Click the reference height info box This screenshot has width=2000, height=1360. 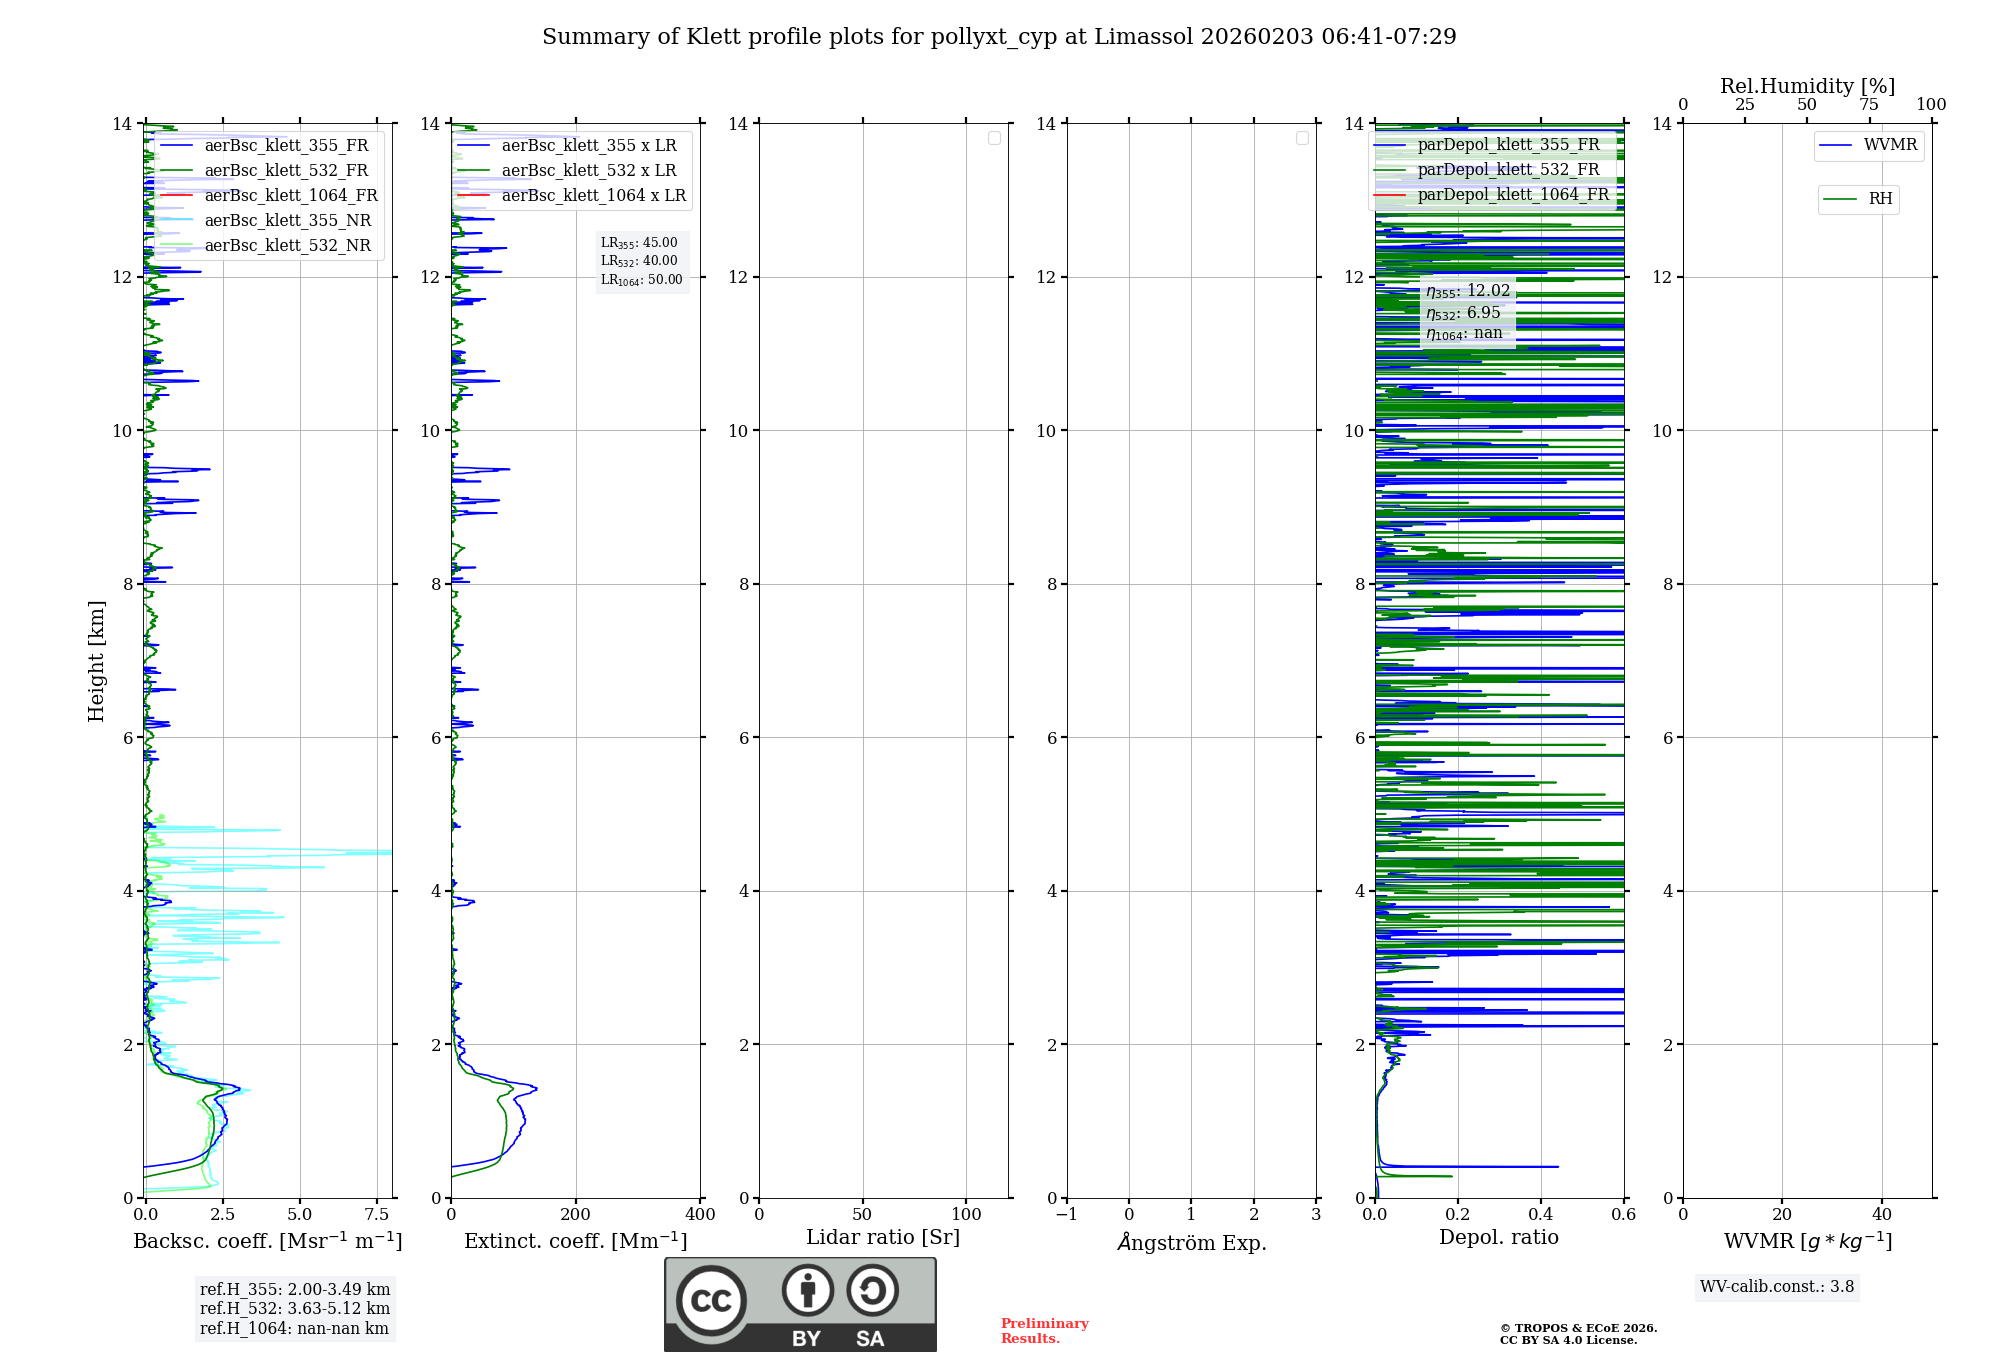pyautogui.click(x=294, y=1308)
